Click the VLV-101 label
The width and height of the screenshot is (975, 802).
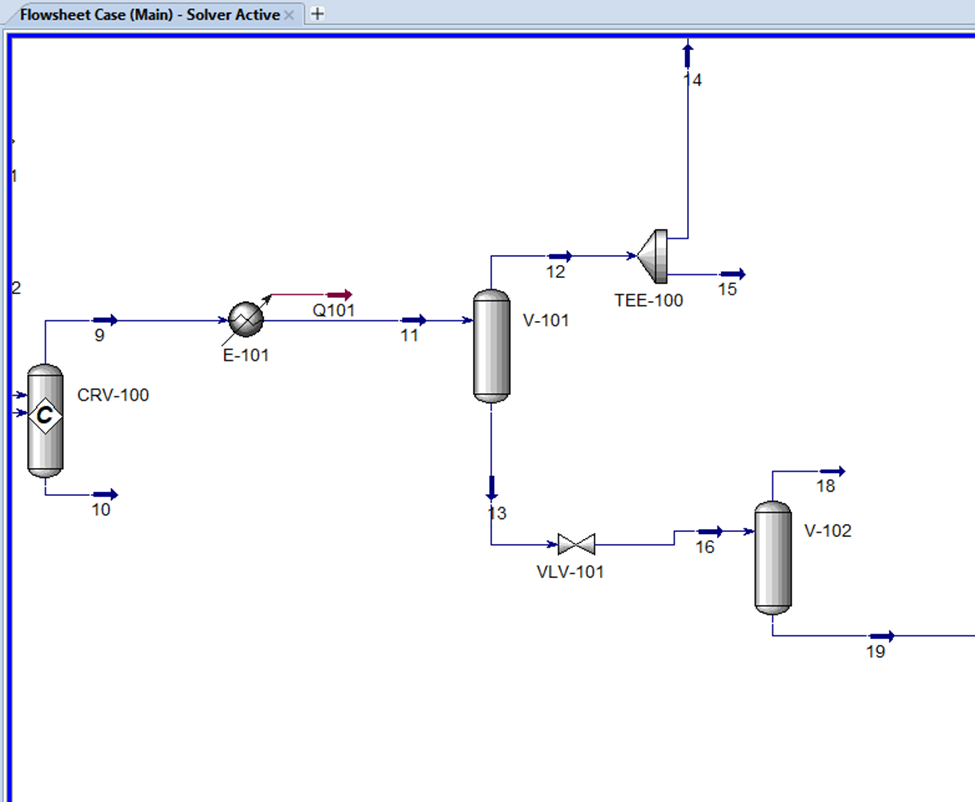tap(570, 572)
